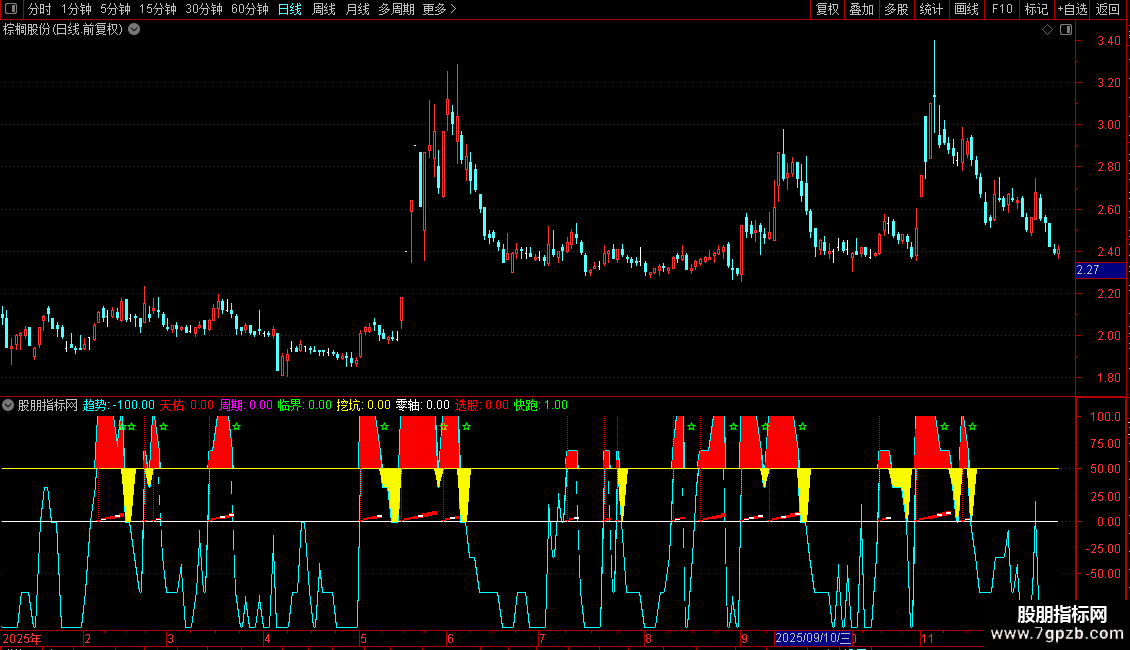This screenshot has height=650, width=1130.
Task: Click the 周期 indicator label
Action: click(x=246, y=405)
